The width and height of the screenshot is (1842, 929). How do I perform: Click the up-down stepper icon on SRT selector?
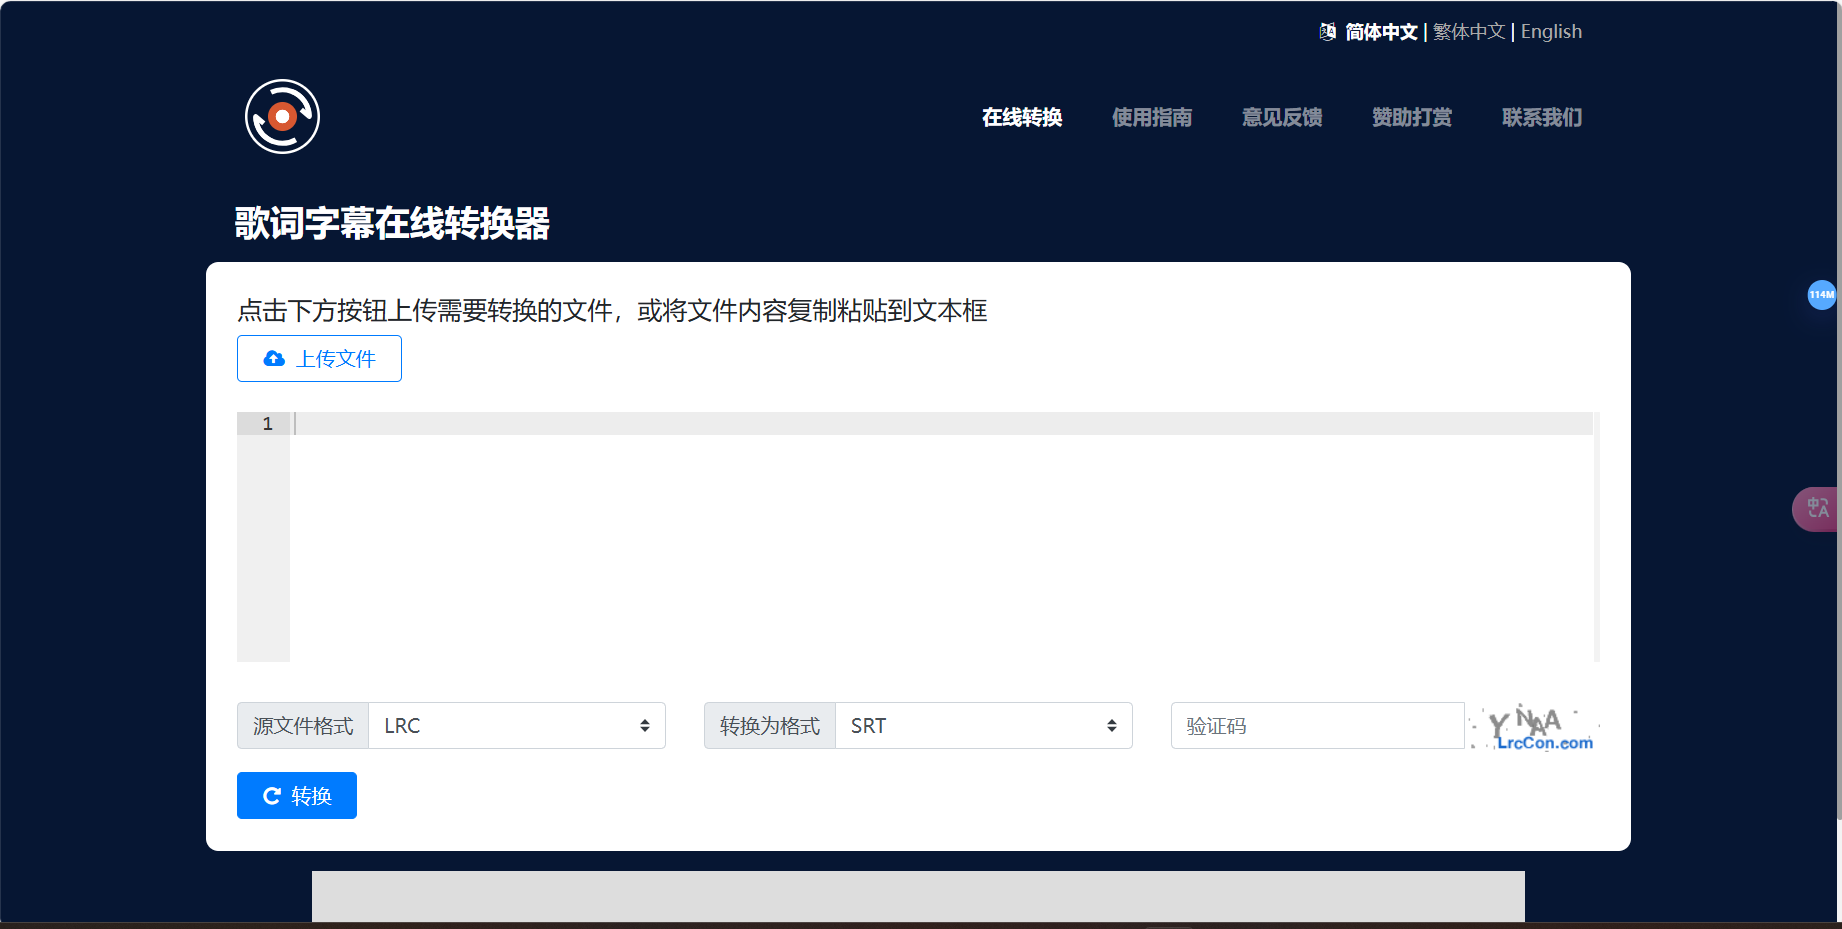(1111, 725)
